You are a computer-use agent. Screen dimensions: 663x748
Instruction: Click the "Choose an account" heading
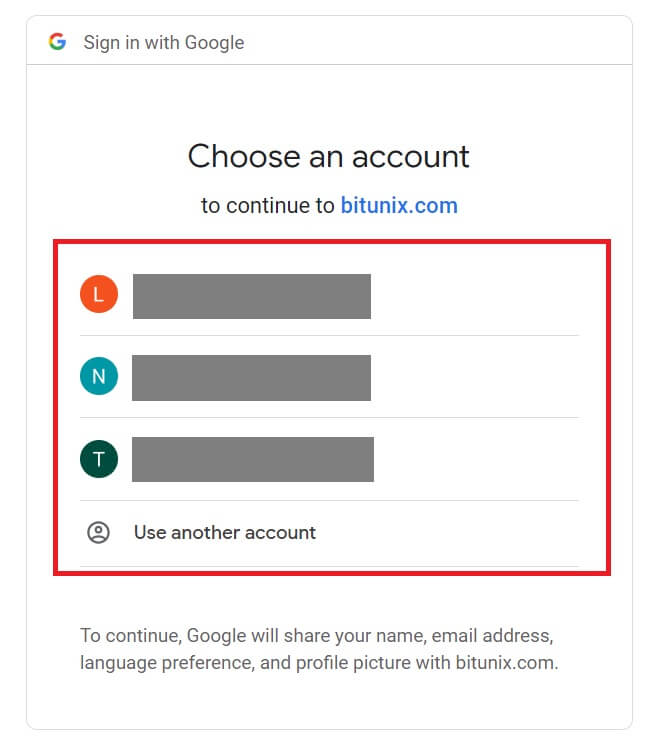[x=328, y=156]
